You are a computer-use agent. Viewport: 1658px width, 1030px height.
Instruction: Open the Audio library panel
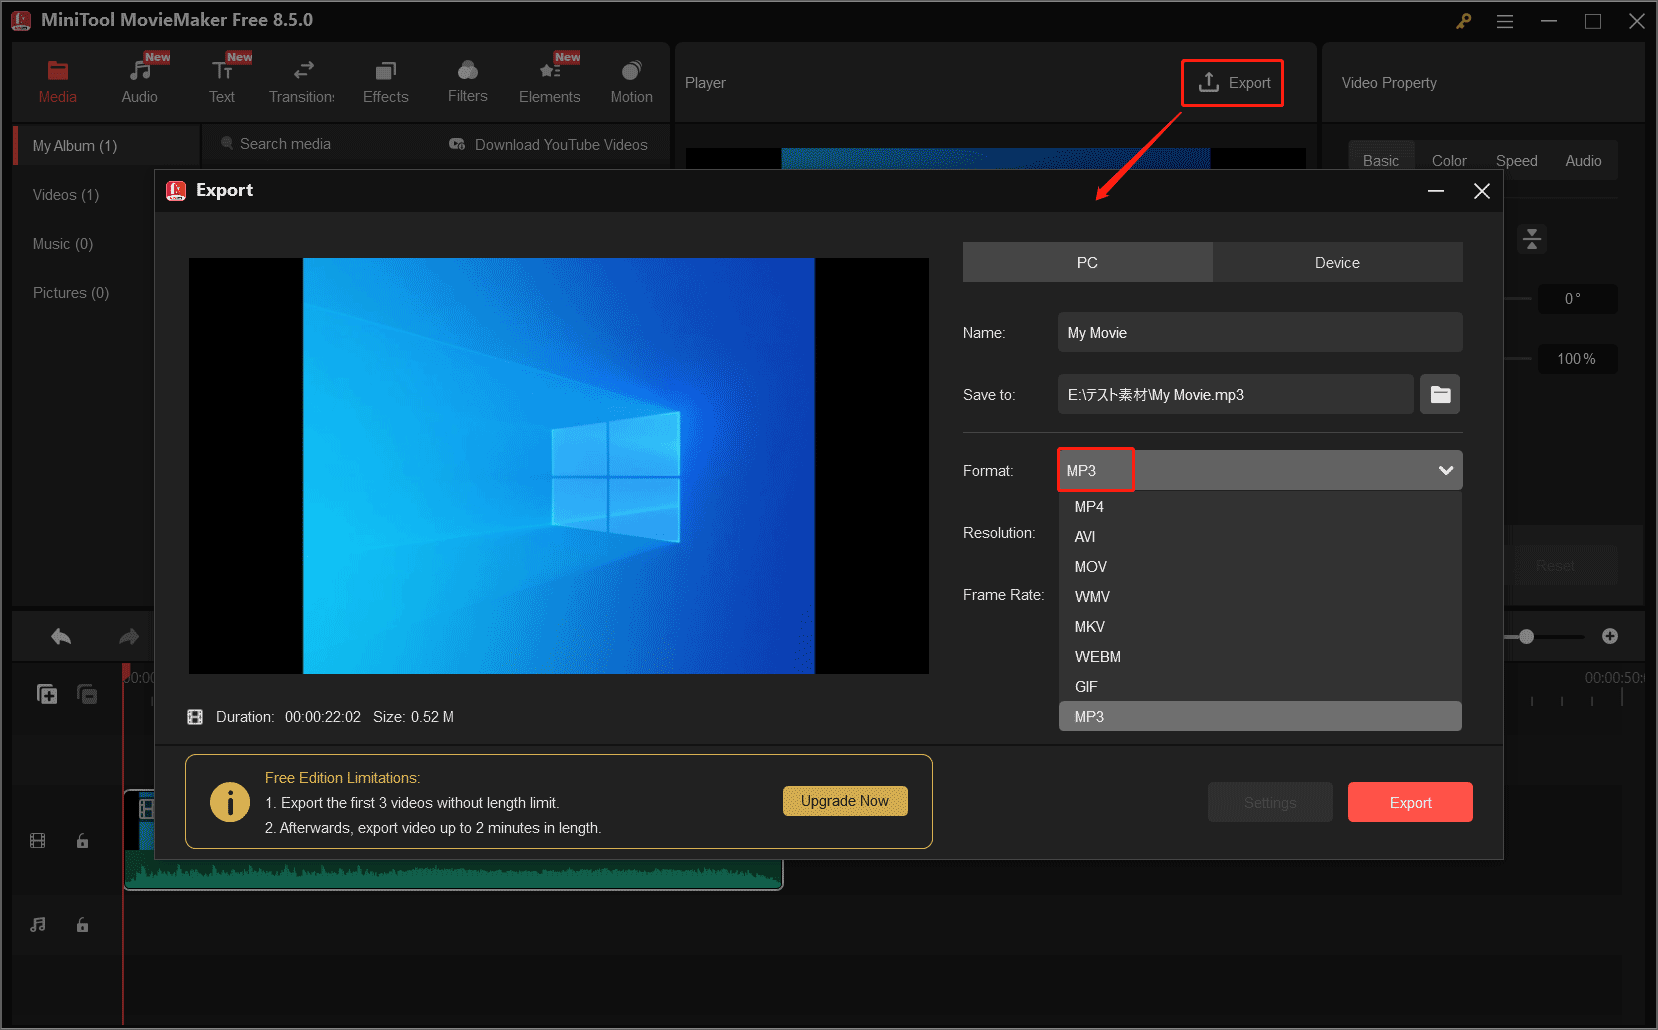(139, 80)
